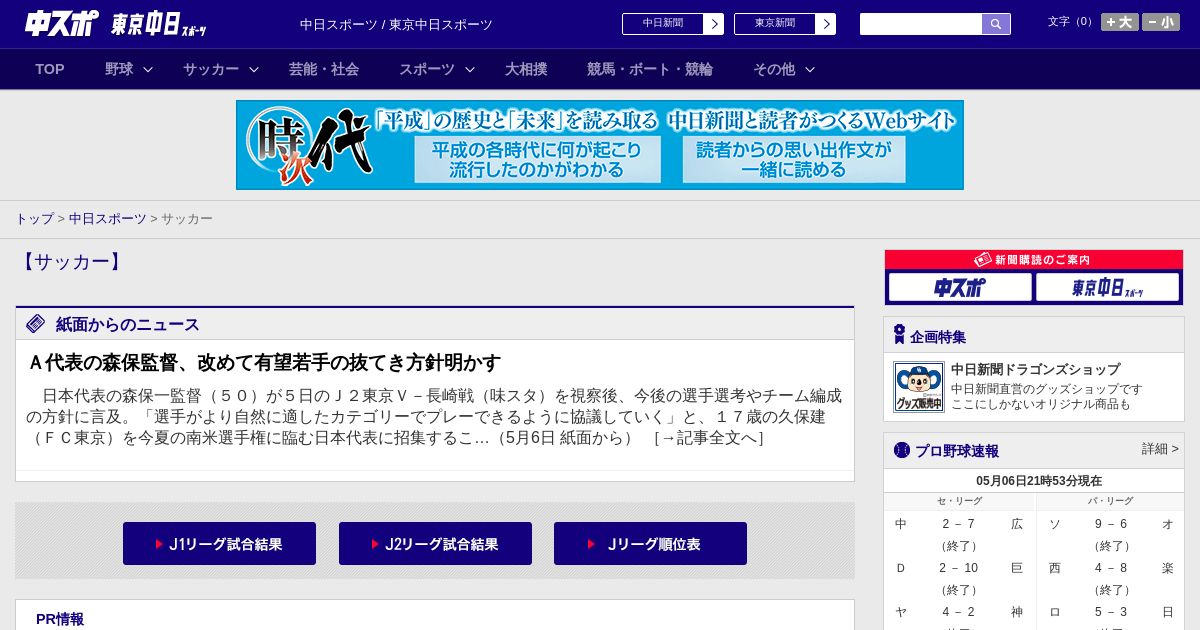The height and width of the screenshot is (630, 1200).
Task: Click the 時代 banner advertisement
Action: point(600,145)
